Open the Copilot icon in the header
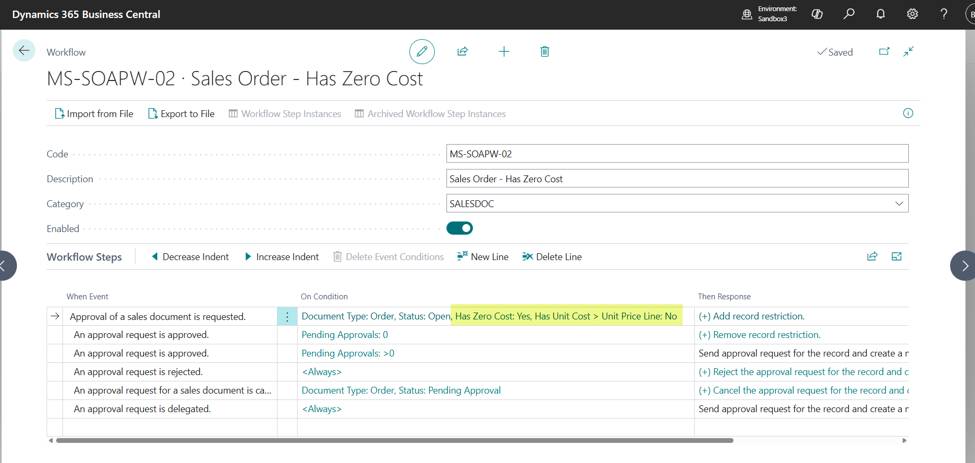Viewport: 975px width, 463px height. click(x=818, y=14)
